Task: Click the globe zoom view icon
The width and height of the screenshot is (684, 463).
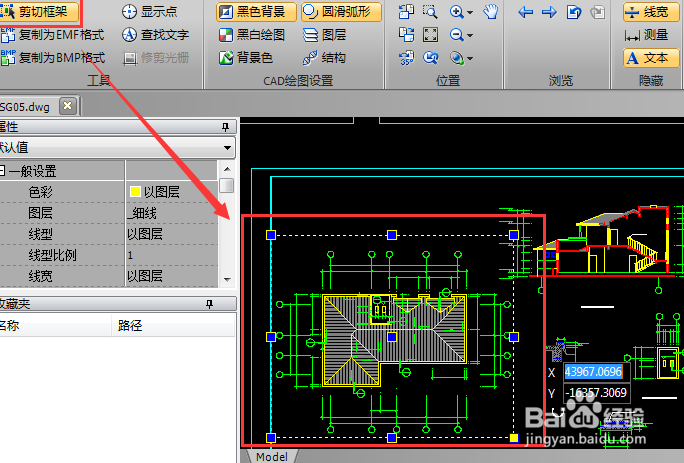Action: (x=457, y=58)
